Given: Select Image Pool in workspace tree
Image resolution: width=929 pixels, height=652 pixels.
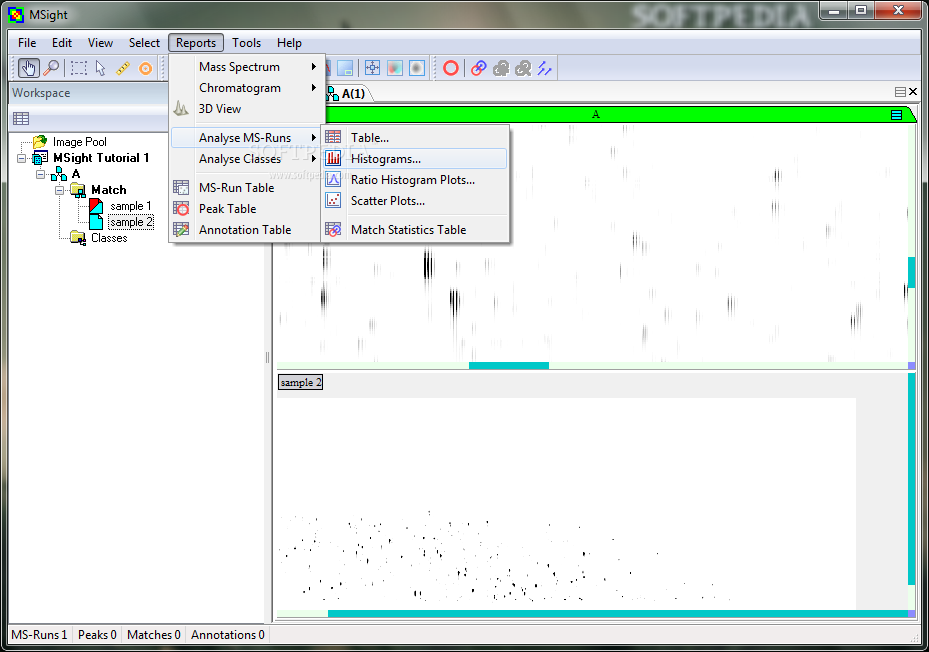Looking at the screenshot, I should click(x=79, y=142).
